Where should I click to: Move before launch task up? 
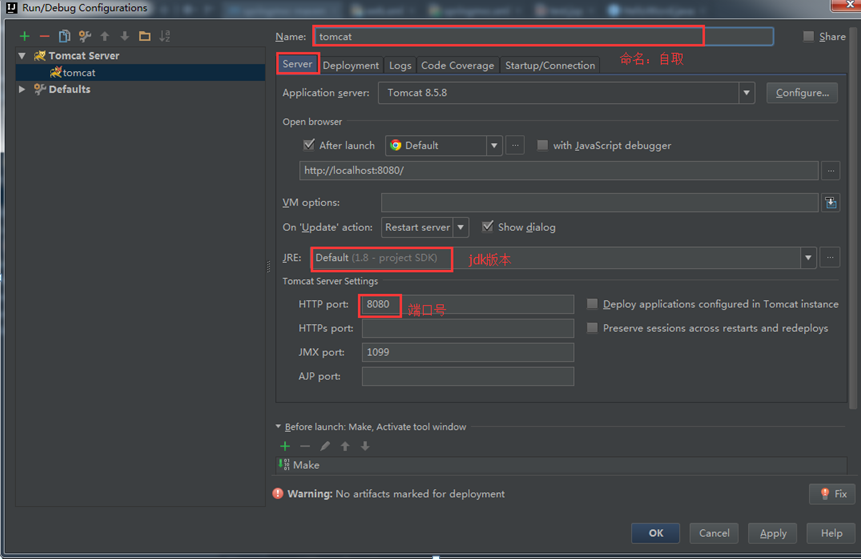tap(345, 446)
